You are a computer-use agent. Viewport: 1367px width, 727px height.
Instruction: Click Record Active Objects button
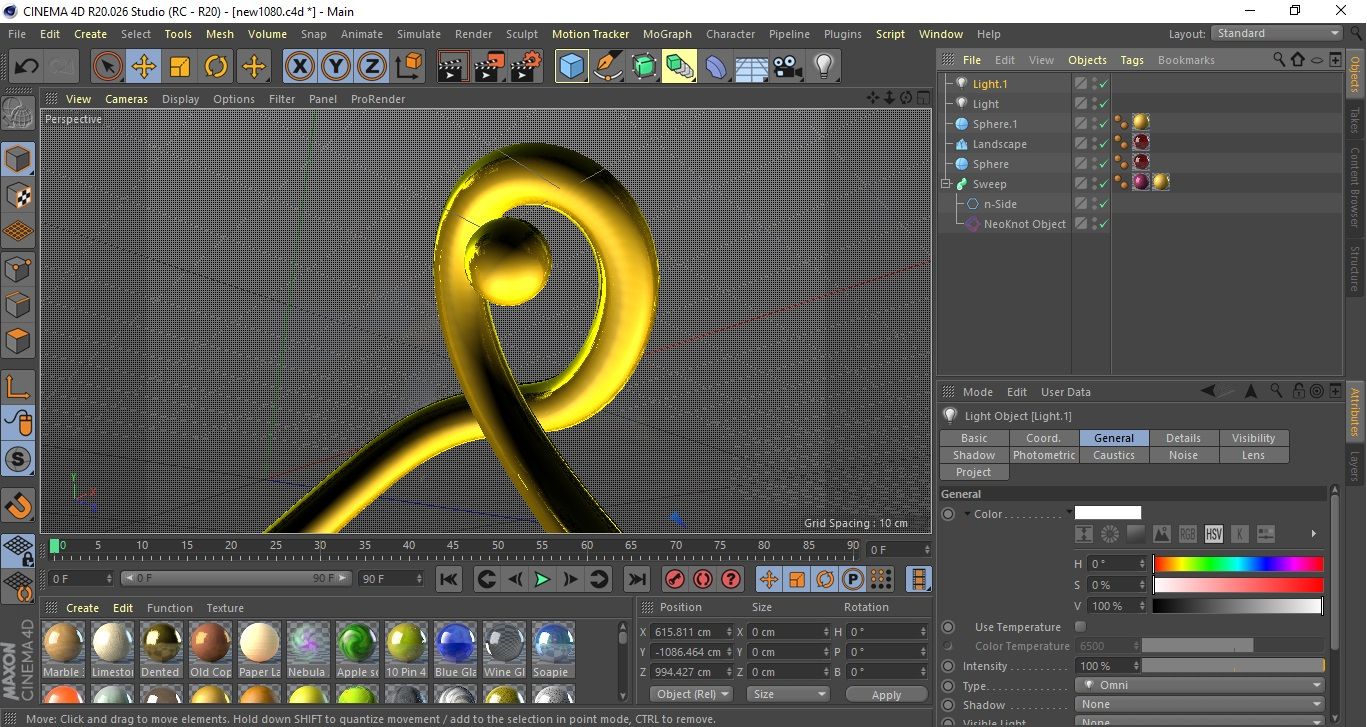coord(675,579)
